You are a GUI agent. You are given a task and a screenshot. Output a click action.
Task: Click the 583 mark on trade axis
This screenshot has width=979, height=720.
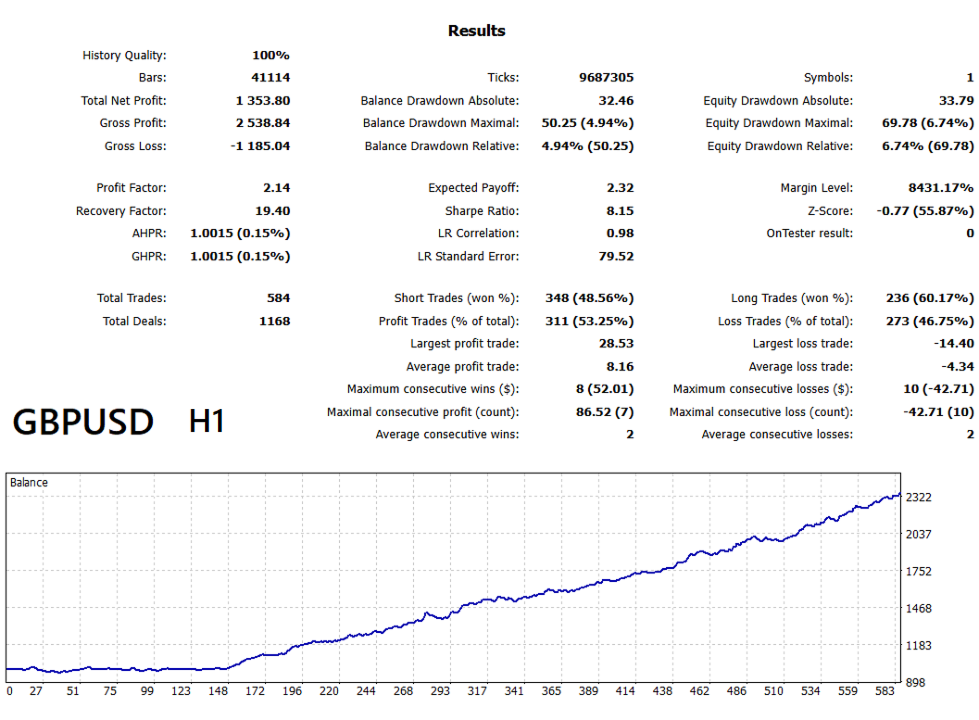885,691
